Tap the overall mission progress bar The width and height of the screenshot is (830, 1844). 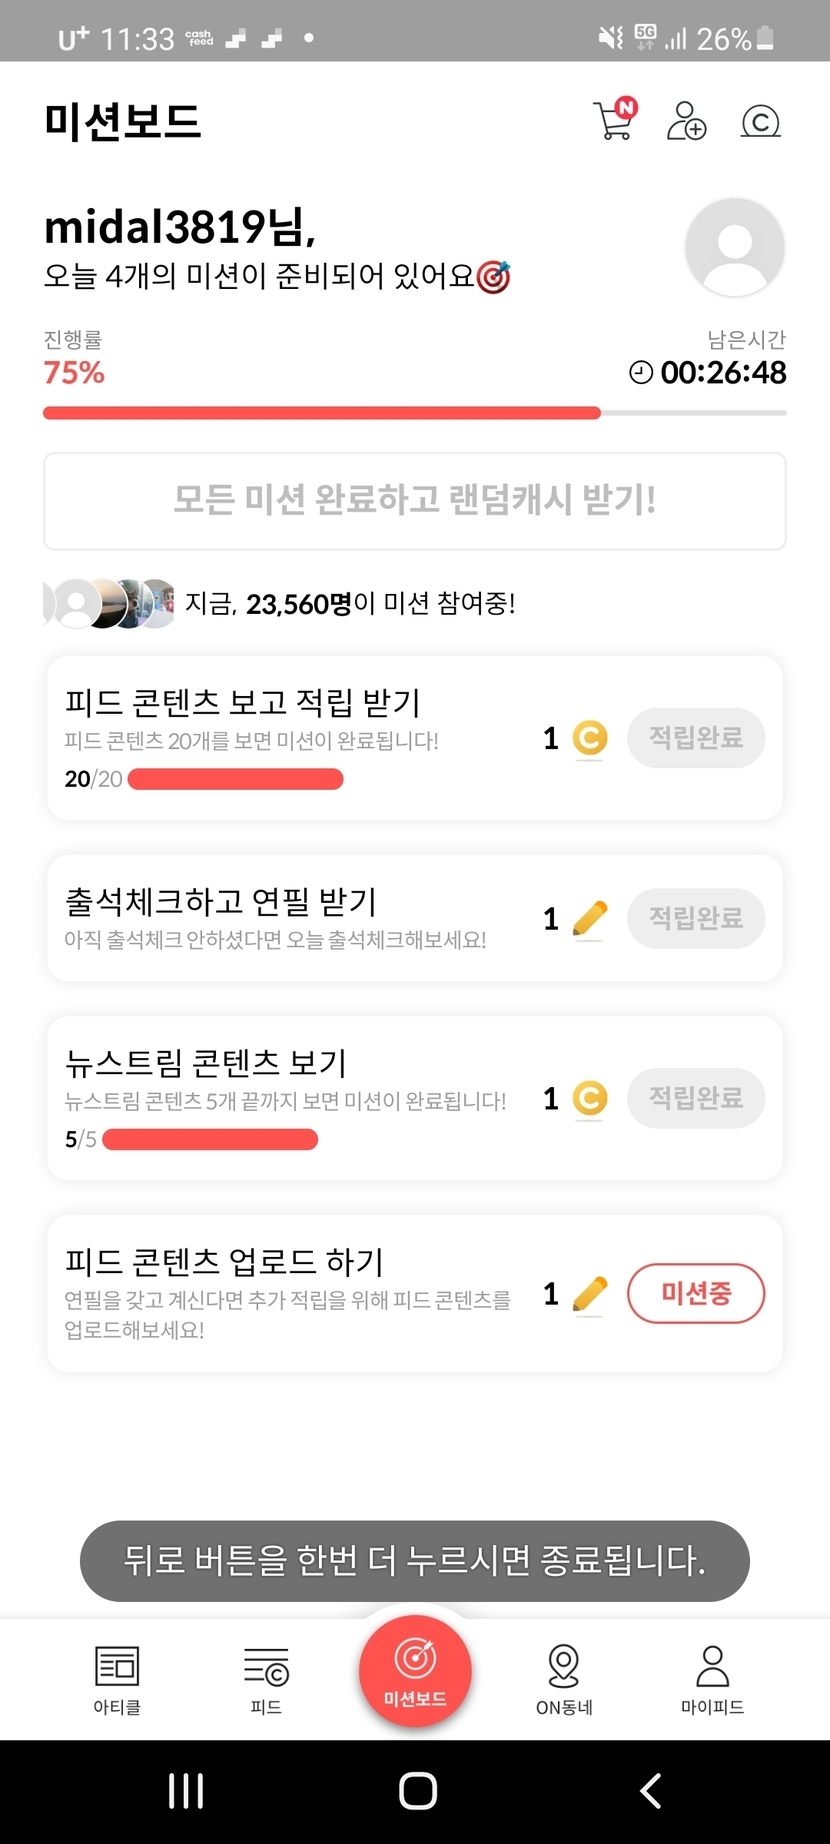click(x=414, y=412)
